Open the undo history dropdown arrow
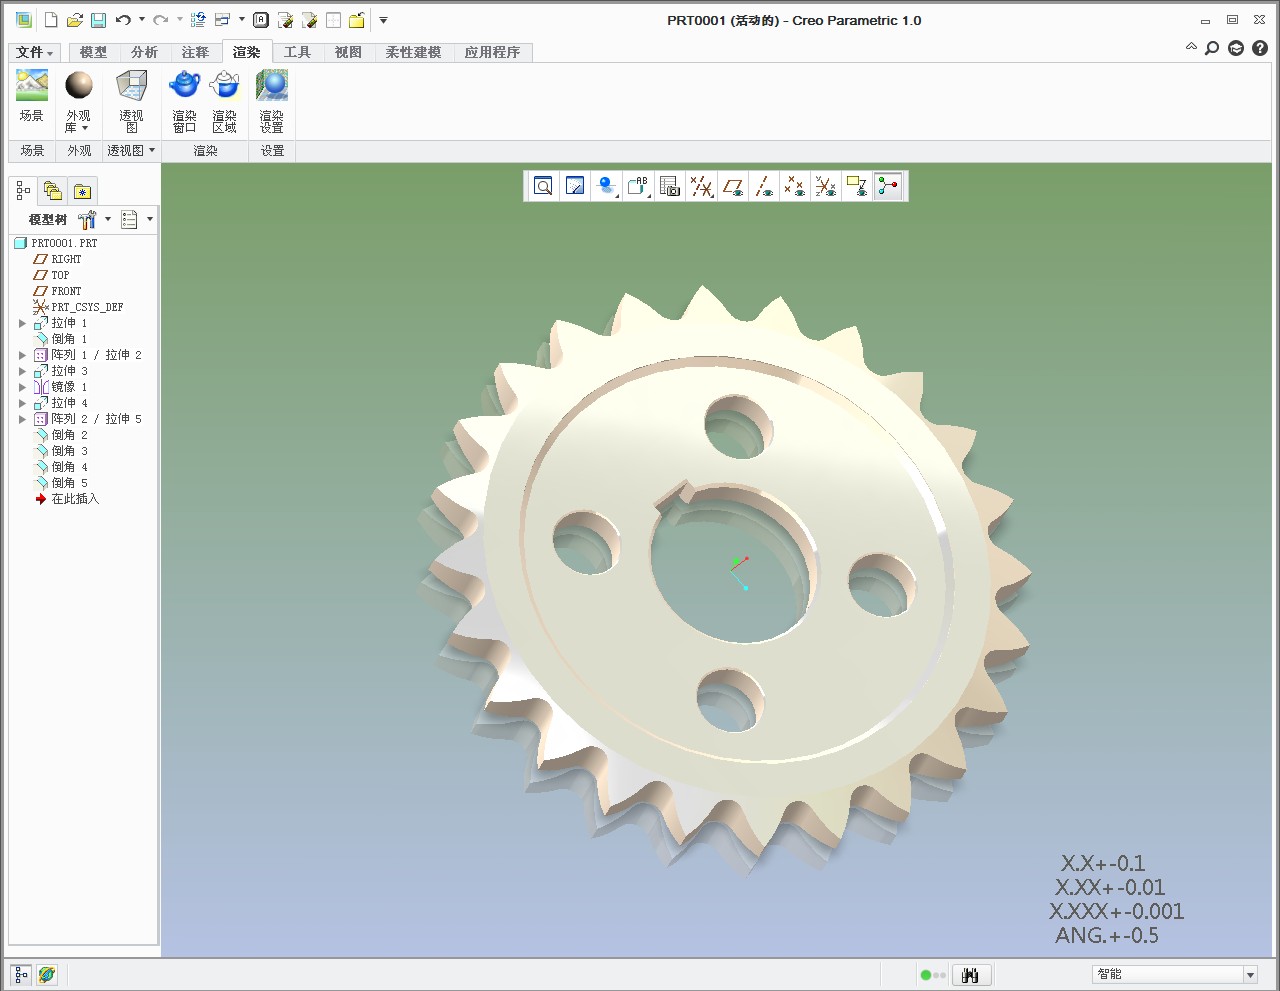 [x=142, y=20]
